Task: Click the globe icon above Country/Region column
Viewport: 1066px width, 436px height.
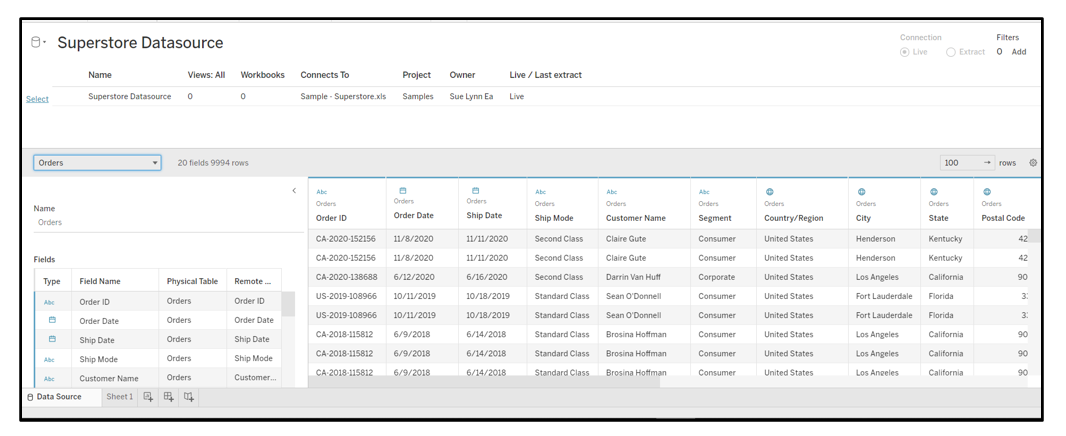Action: pyautogui.click(x=769, y=191)
